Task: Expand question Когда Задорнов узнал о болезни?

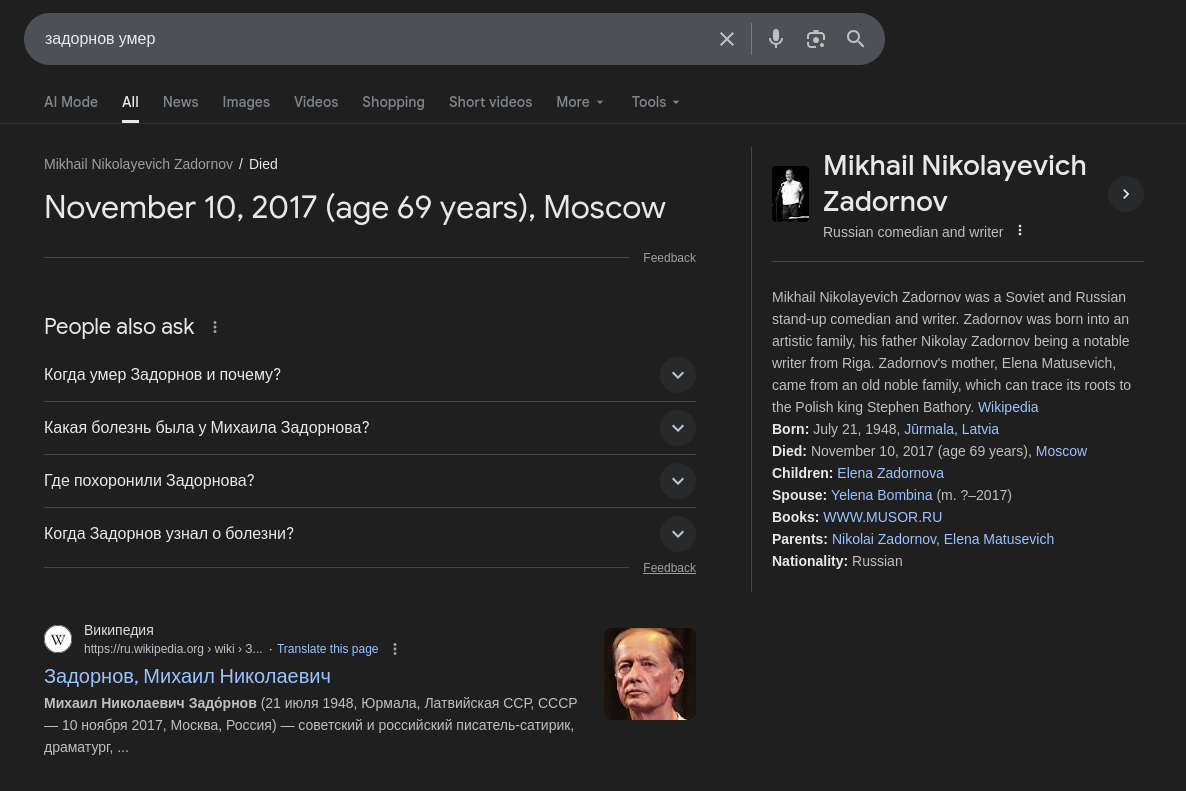Action: [370, 534]
